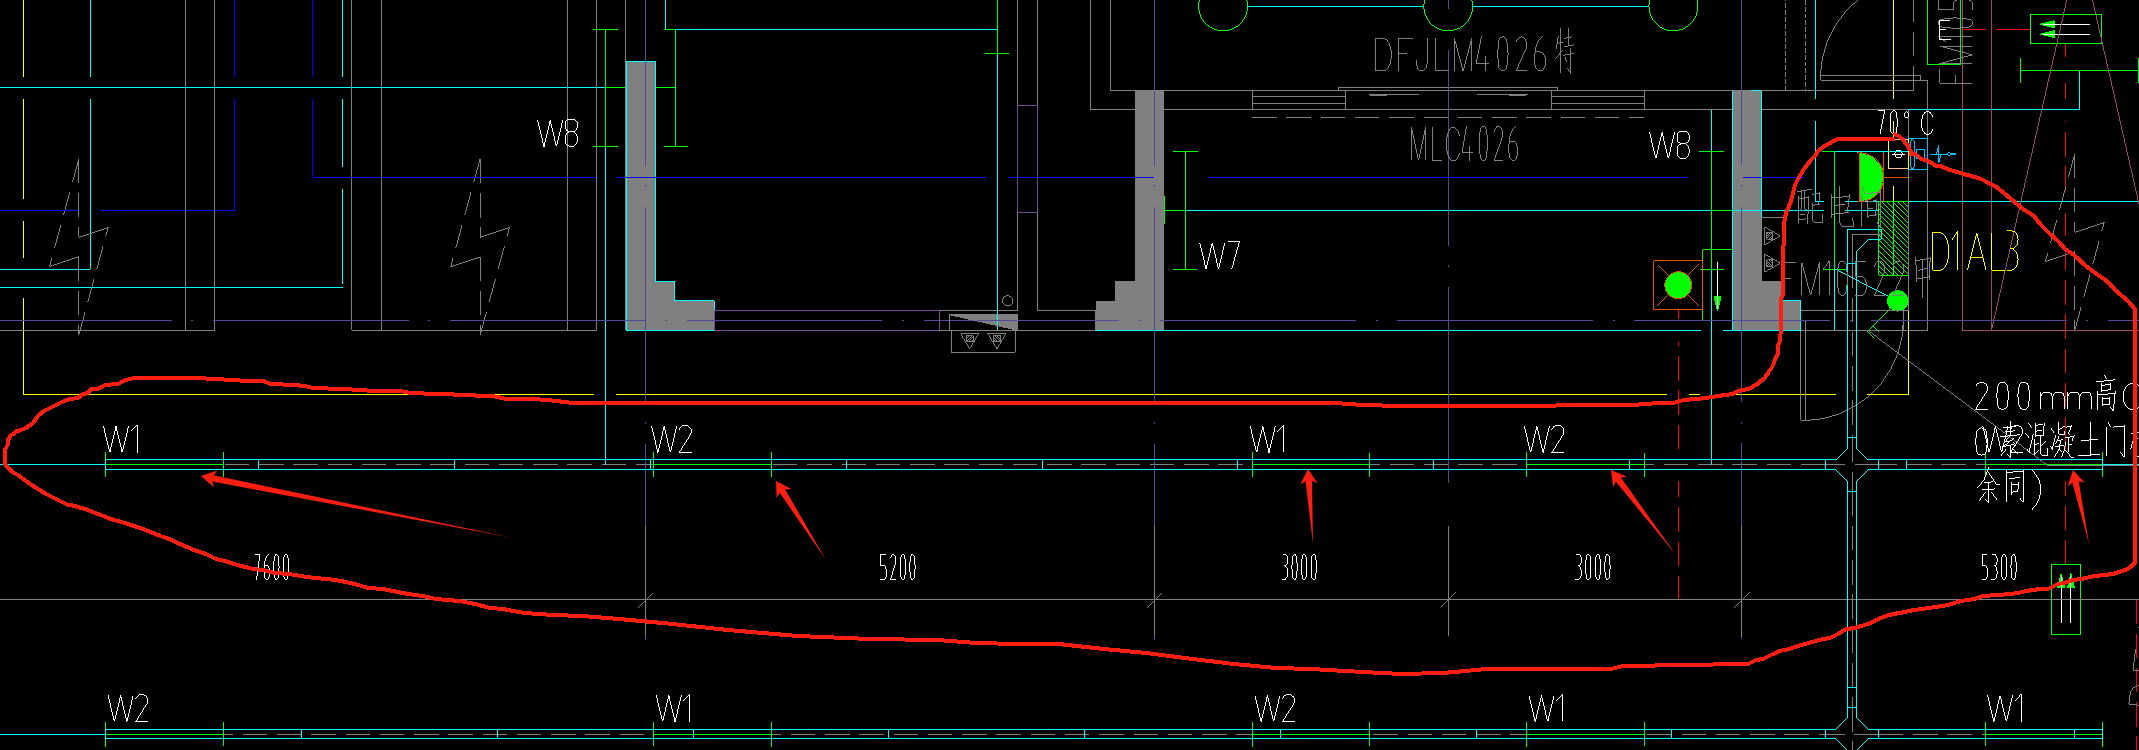The image size is (2139, 750).
Task: Click the green half-circle symbol below 70°C
Action: coord(1870,177)
